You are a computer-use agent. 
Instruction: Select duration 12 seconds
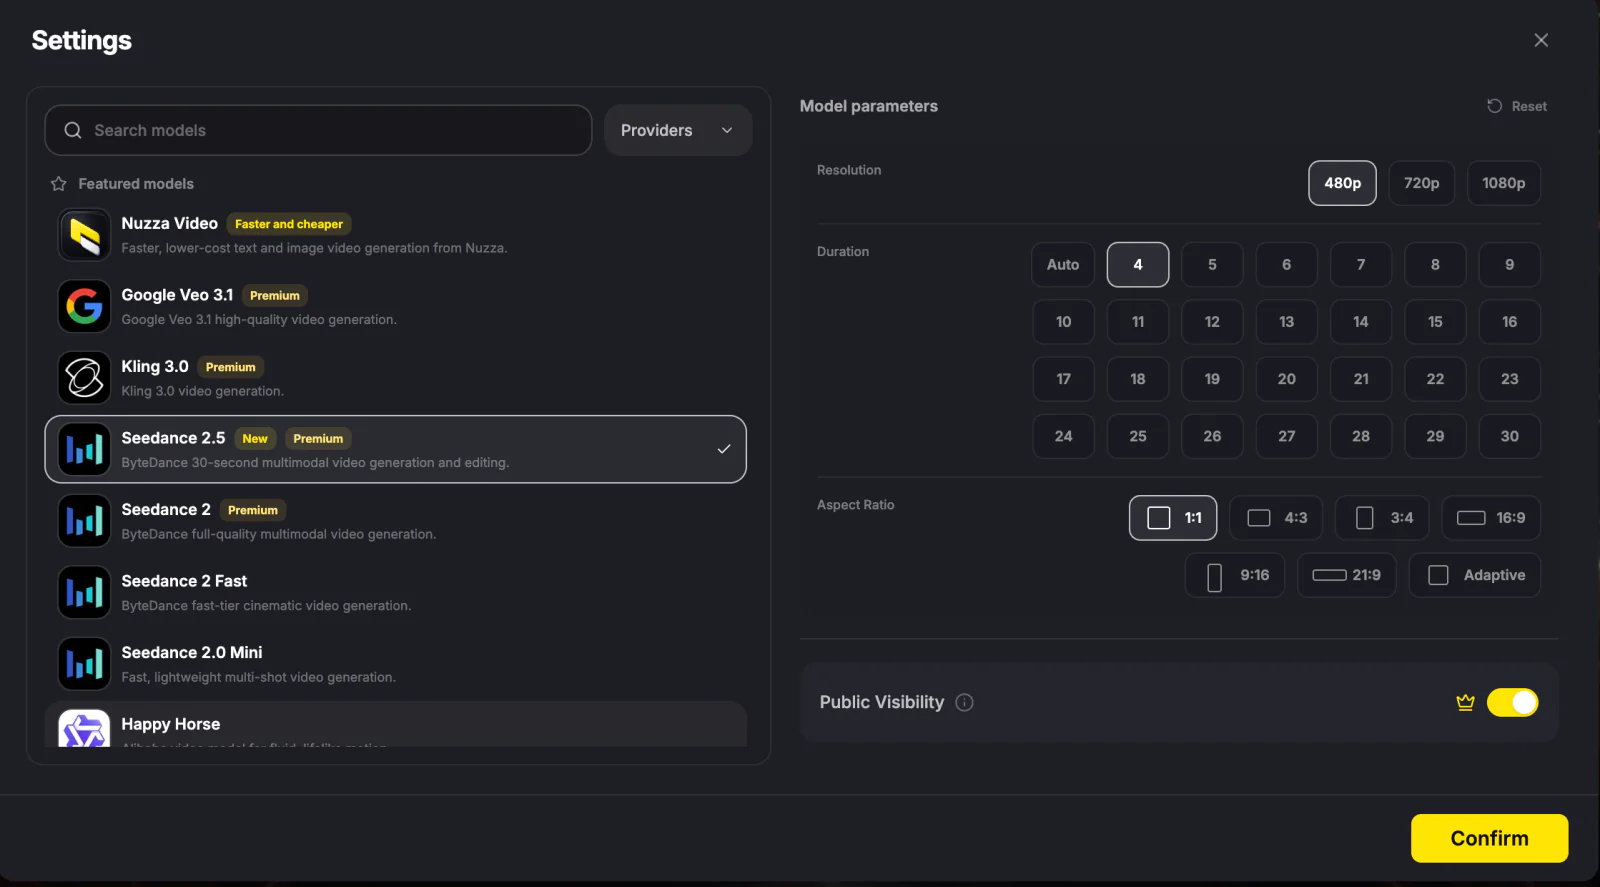point(1212,322)
